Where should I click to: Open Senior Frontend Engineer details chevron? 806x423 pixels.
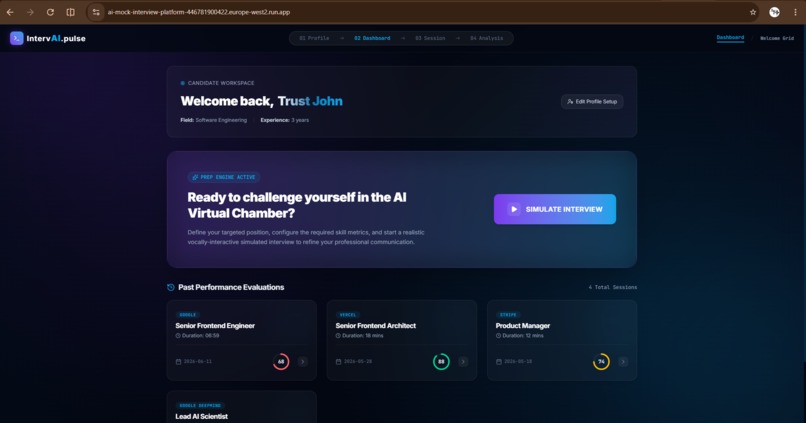click(x=302, y=362)
